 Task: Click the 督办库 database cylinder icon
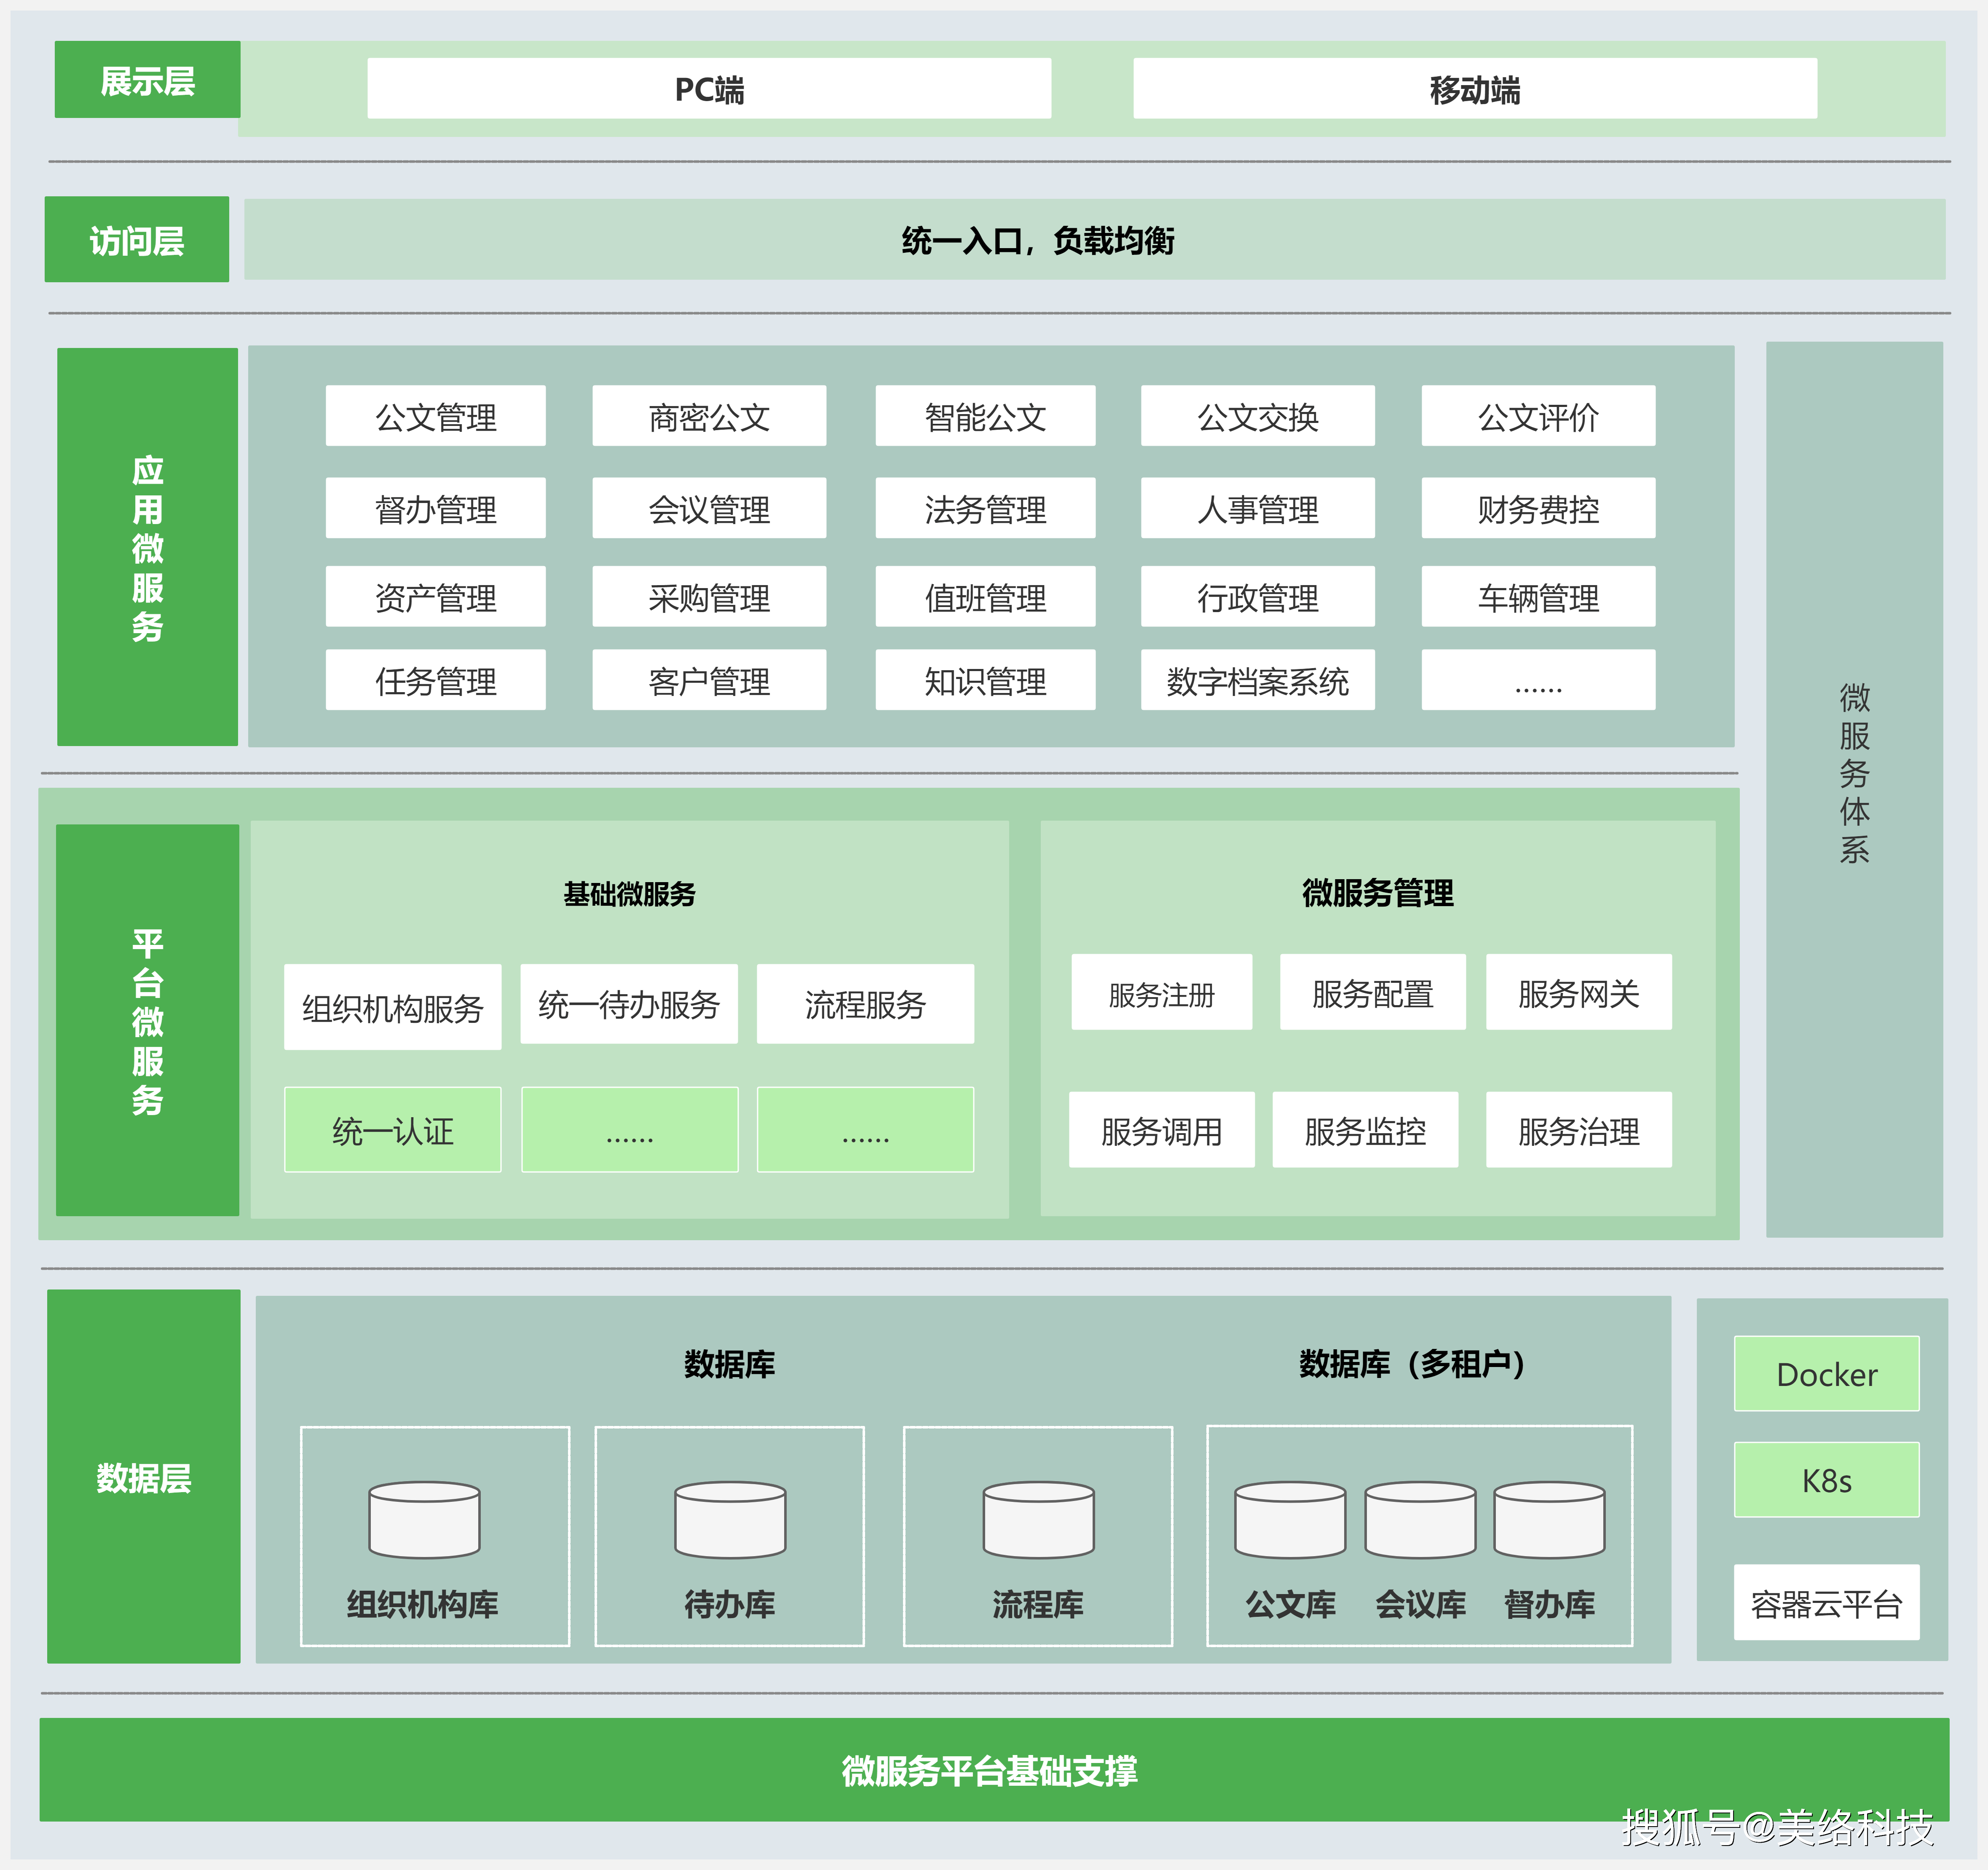(1549, 1519)
